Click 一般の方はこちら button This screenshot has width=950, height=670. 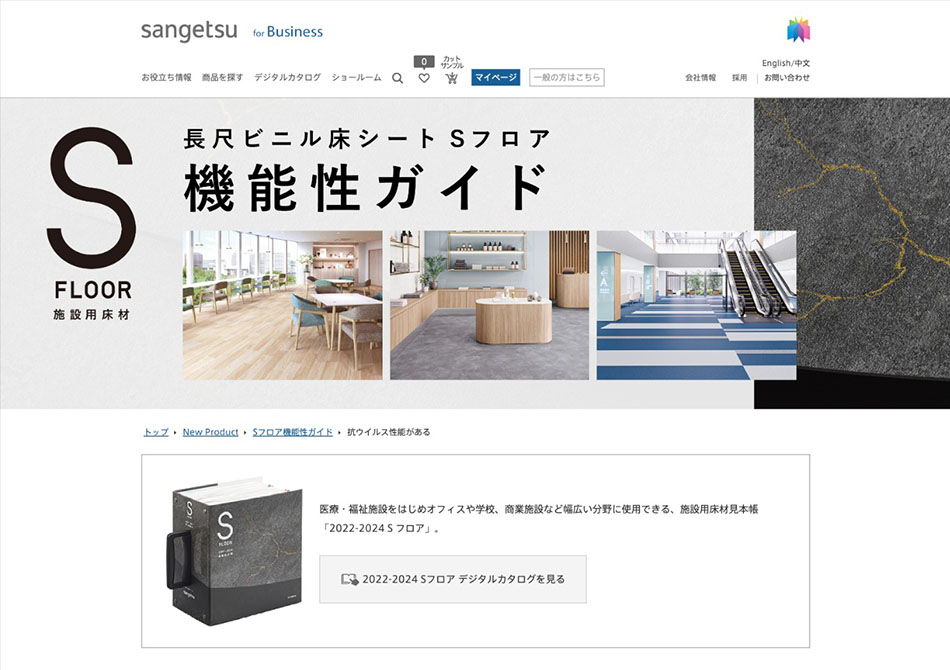566,78
